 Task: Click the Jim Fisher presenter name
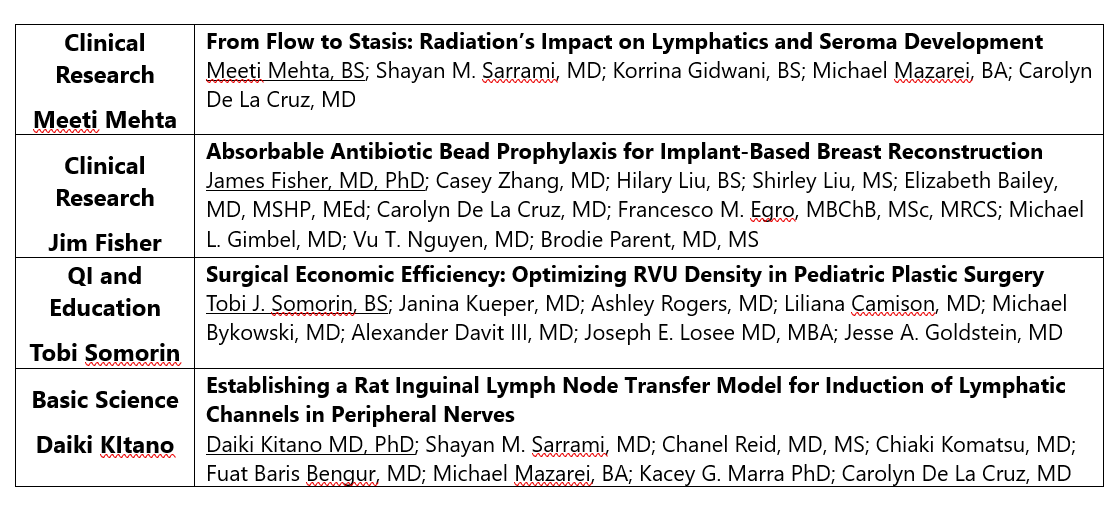pos(105,243)
